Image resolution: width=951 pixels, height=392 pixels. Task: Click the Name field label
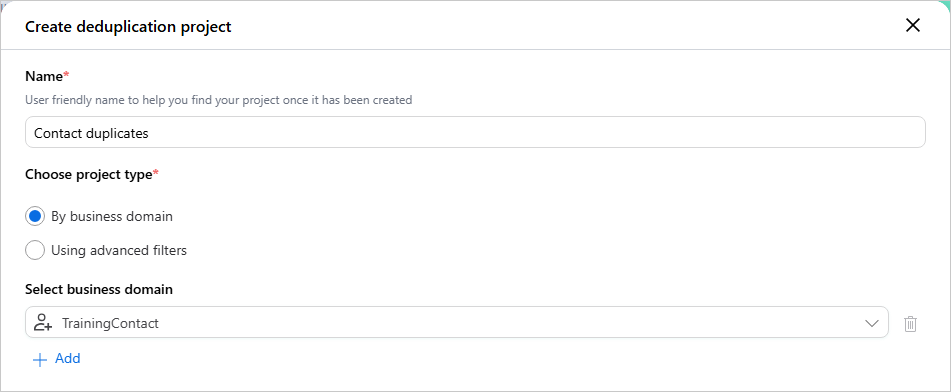(44, 76)
